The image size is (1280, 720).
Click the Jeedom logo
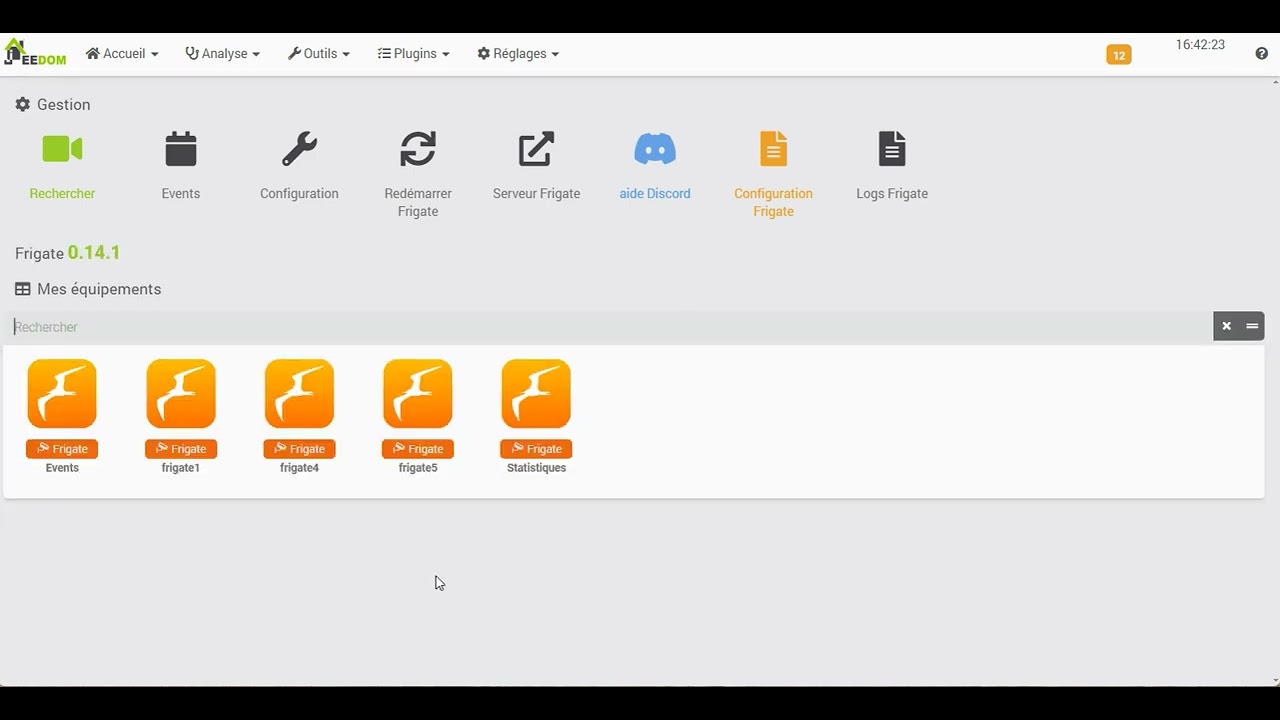point(35,53)
